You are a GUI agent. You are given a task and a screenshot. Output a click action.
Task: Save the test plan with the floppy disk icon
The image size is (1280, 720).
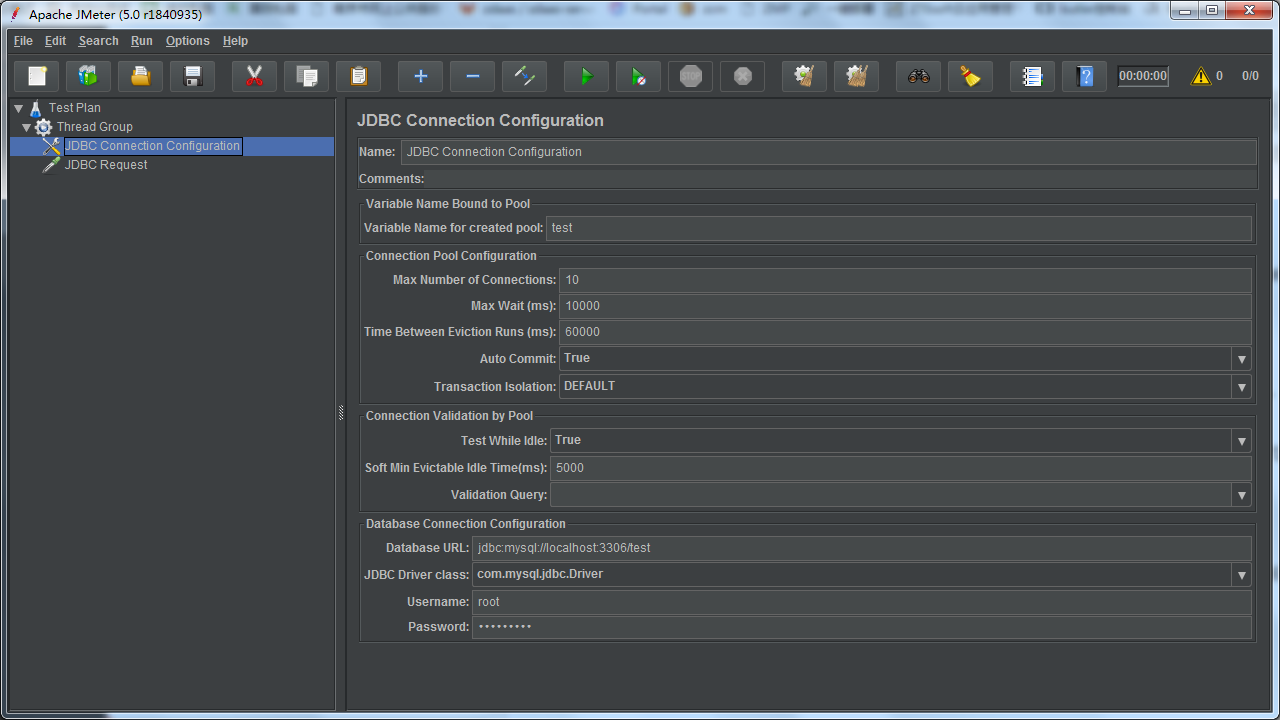click(x=193, y=76)
